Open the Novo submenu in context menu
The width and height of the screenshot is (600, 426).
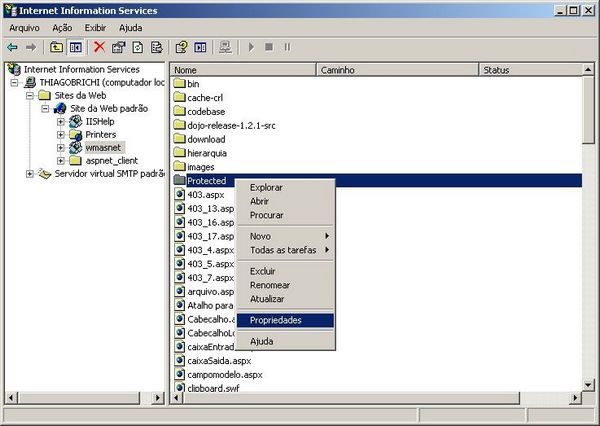pyautogui.click(x=286, y=236)
